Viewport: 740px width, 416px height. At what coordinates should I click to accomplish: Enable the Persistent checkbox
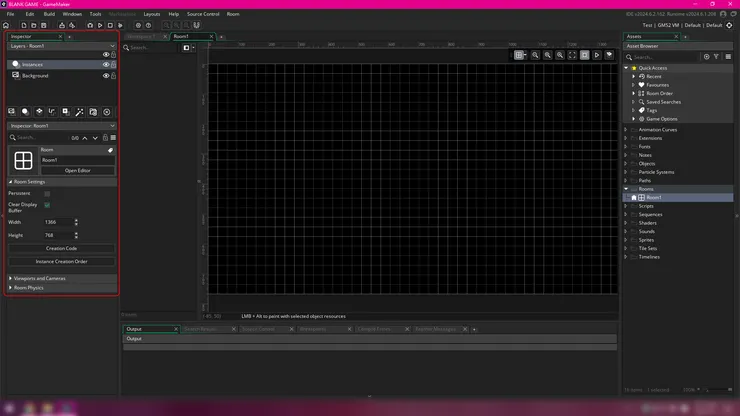click(x=47, y=193)
